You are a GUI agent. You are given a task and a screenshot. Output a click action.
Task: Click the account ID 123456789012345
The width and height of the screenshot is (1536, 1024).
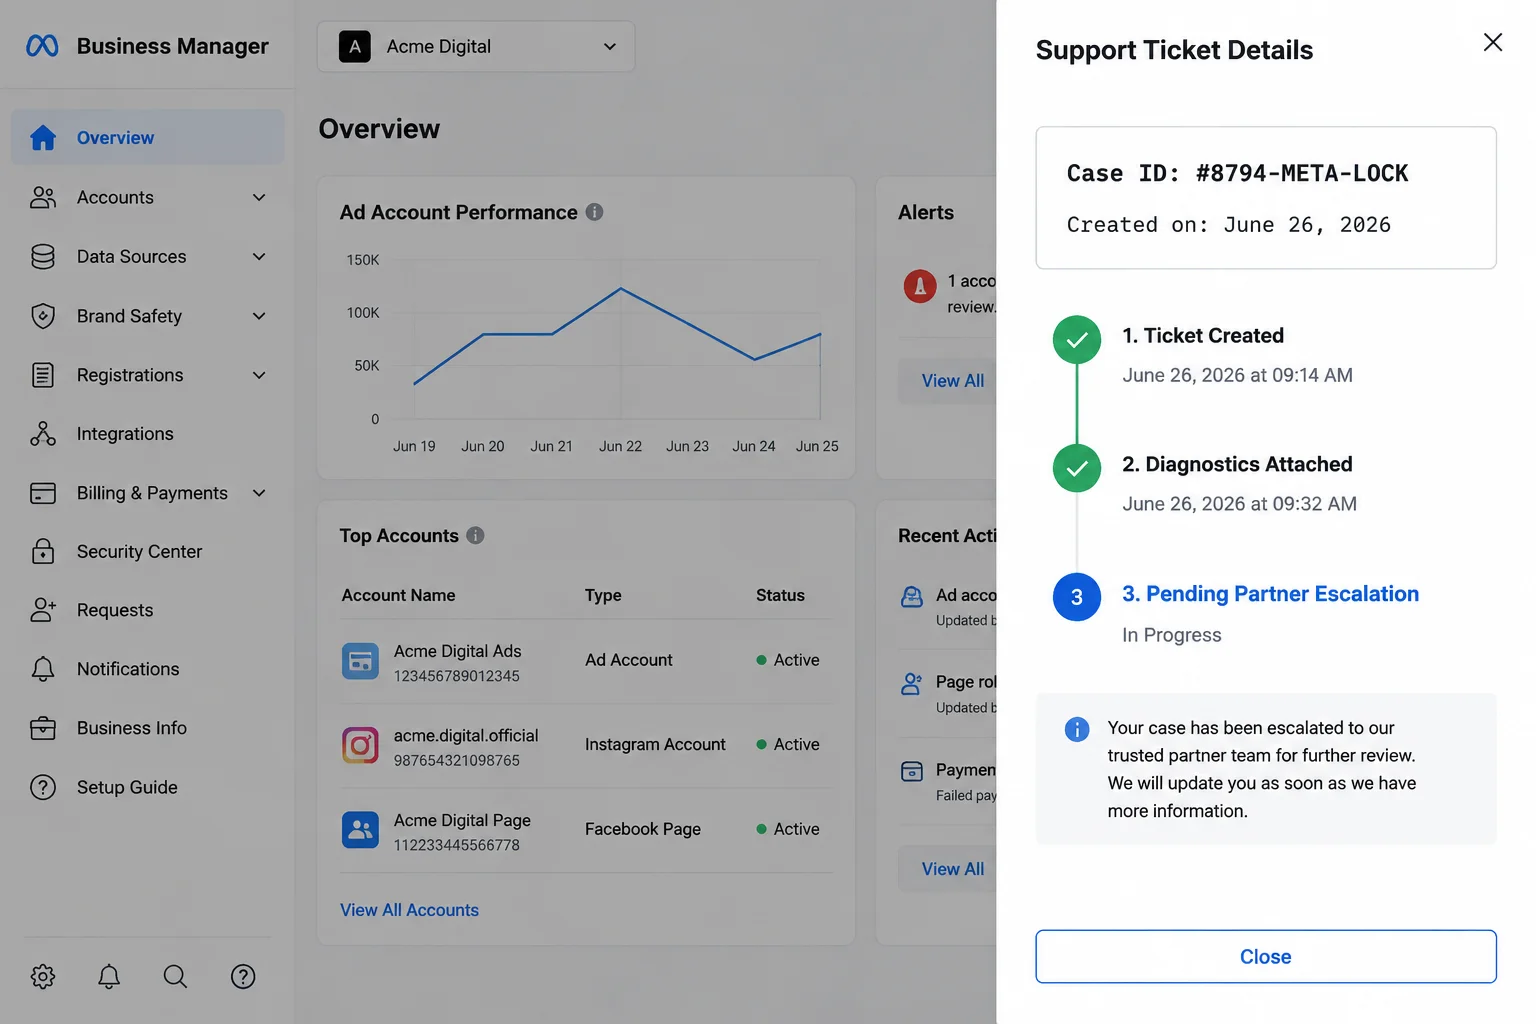(457, 676)
